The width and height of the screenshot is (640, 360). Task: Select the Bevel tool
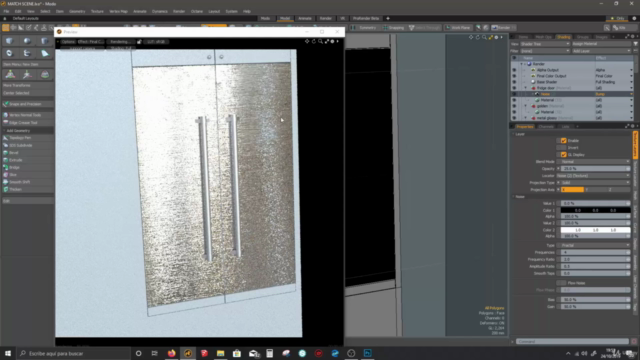click(x=27, y=153)
